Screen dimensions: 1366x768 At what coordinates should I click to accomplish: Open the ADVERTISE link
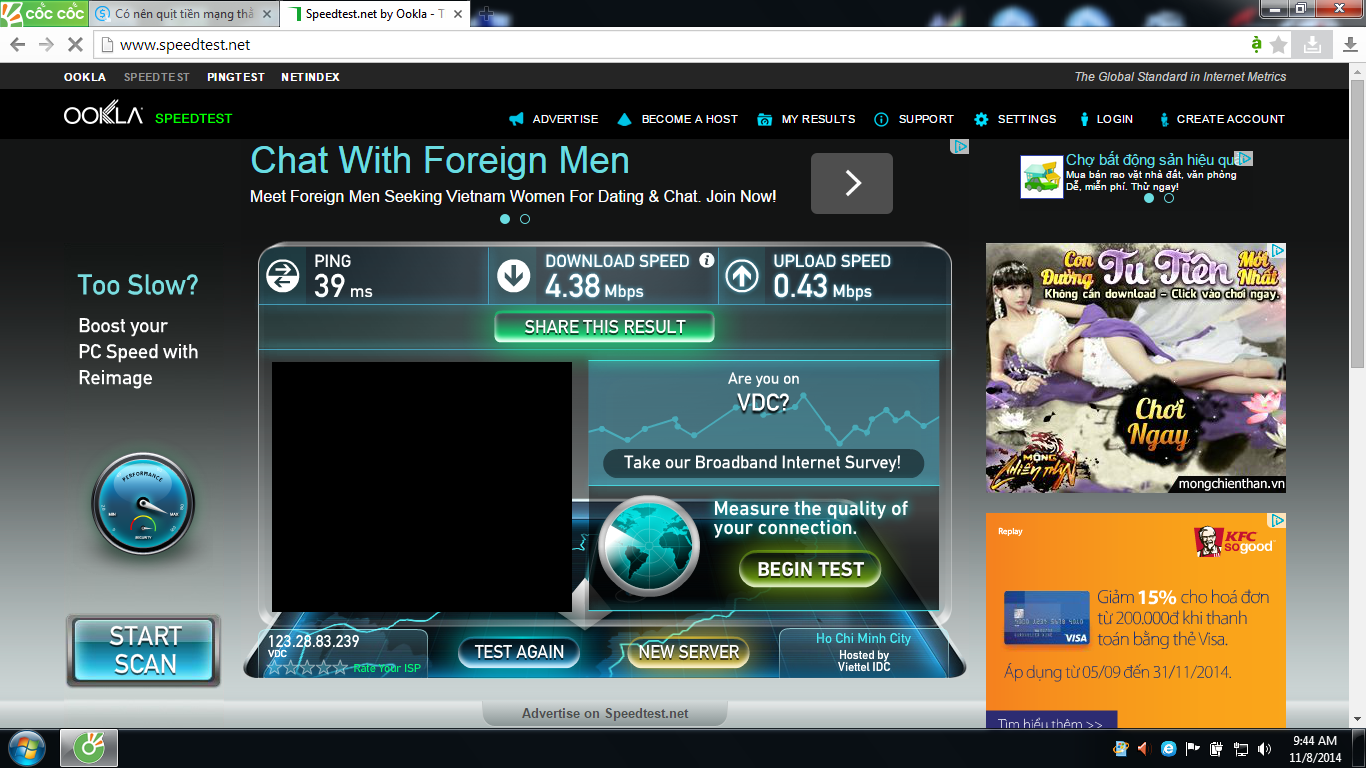[565, 119]
